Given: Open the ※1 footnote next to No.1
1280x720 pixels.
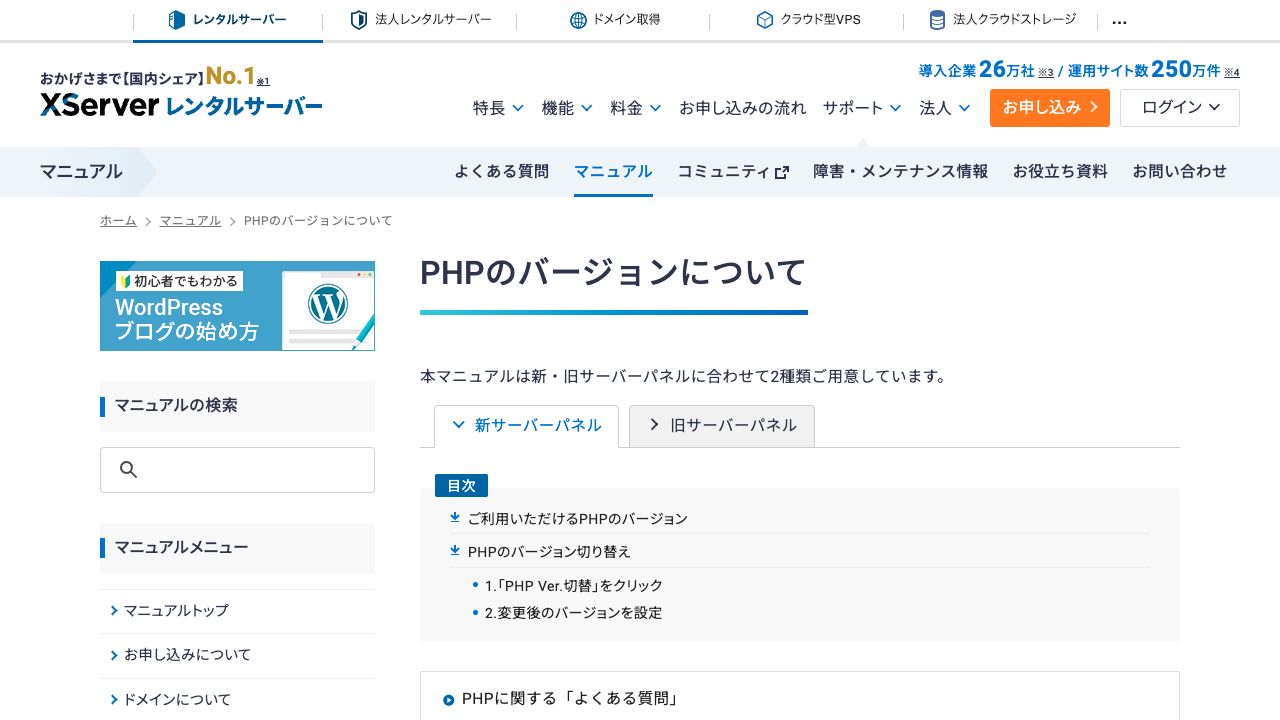Looking at the screenshot, I should [263, 81].
